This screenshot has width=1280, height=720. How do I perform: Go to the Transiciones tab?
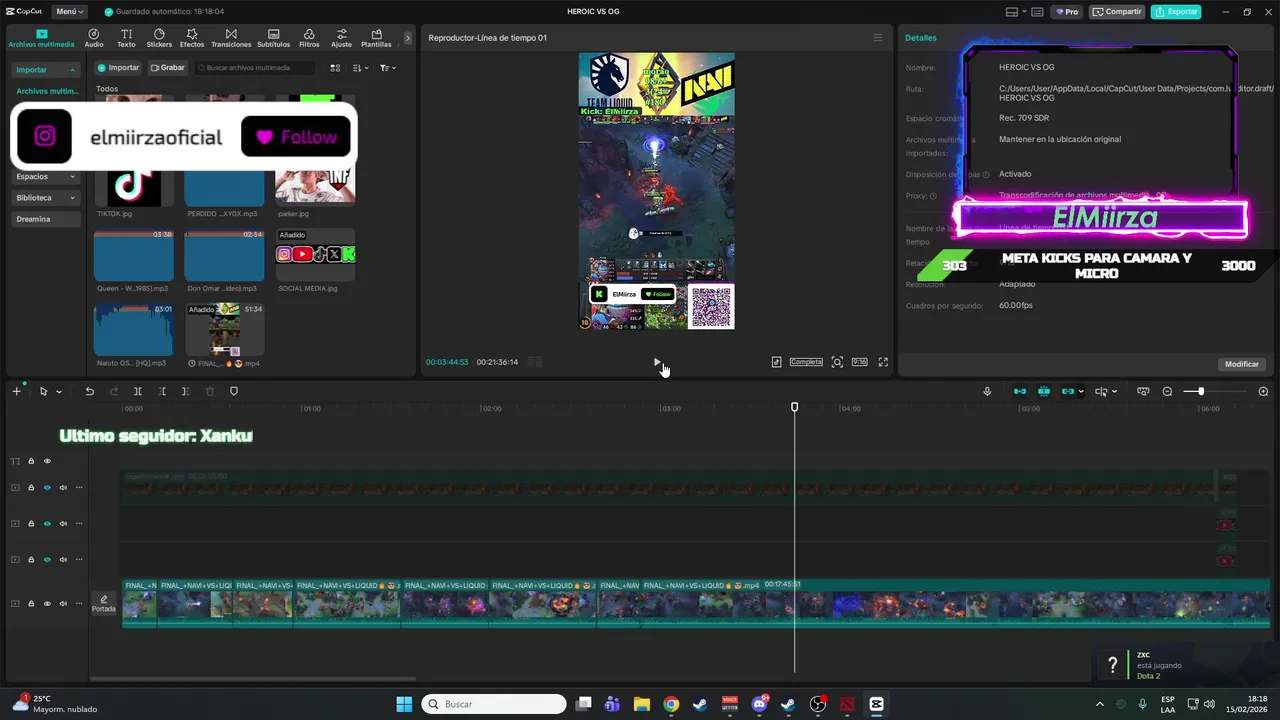tap(231, 38)
